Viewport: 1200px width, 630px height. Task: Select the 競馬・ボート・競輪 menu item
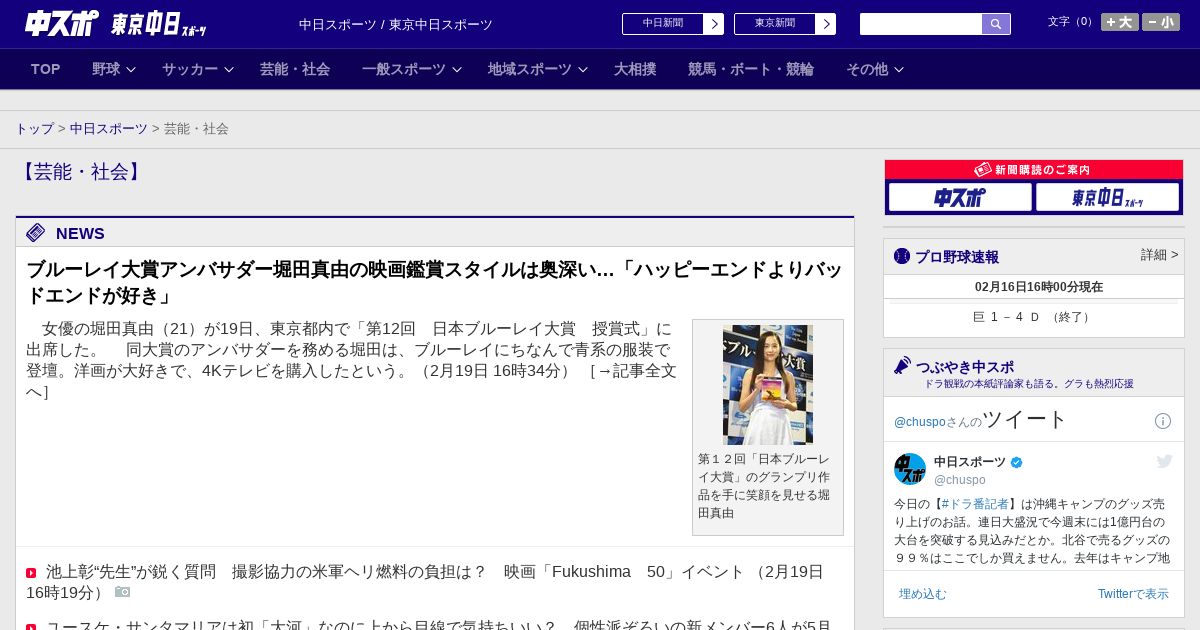[751, 69]
